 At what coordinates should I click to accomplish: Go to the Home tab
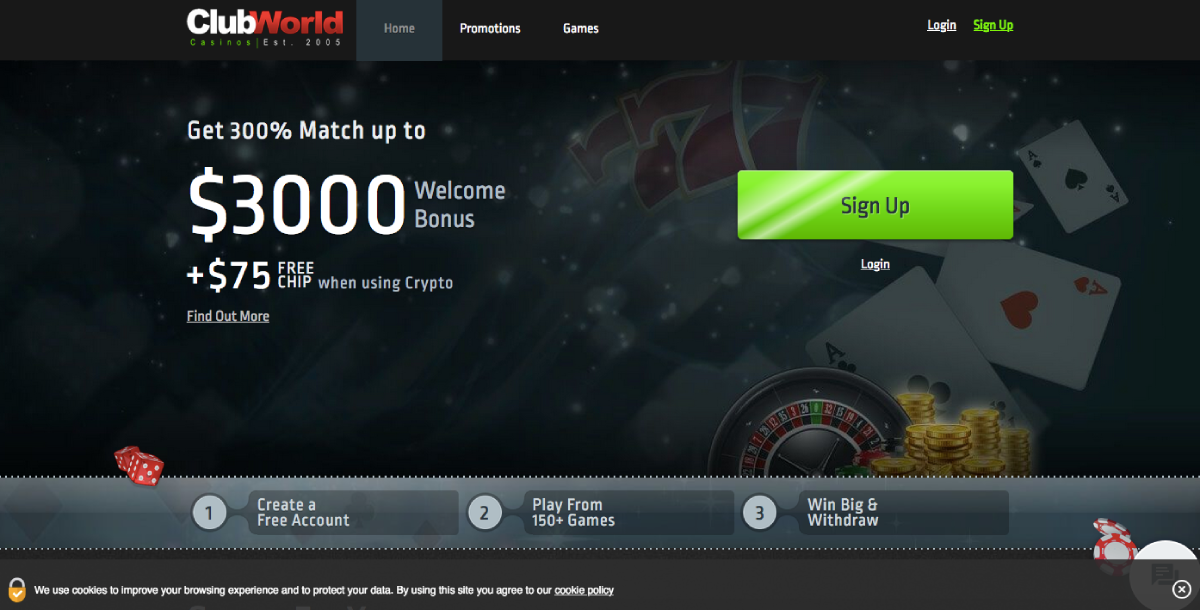[399, 29]
